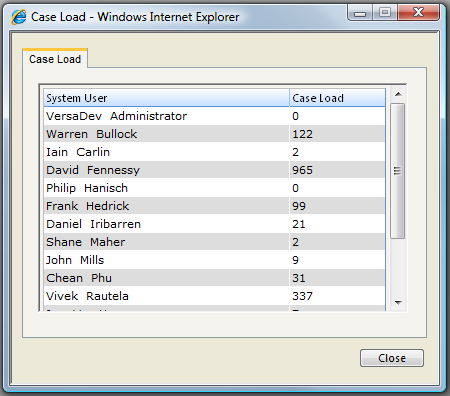The width and height of the screenshot is (450, 396).
Task: Click Iain Carlin's case load value 2
Action: (296, 152)
